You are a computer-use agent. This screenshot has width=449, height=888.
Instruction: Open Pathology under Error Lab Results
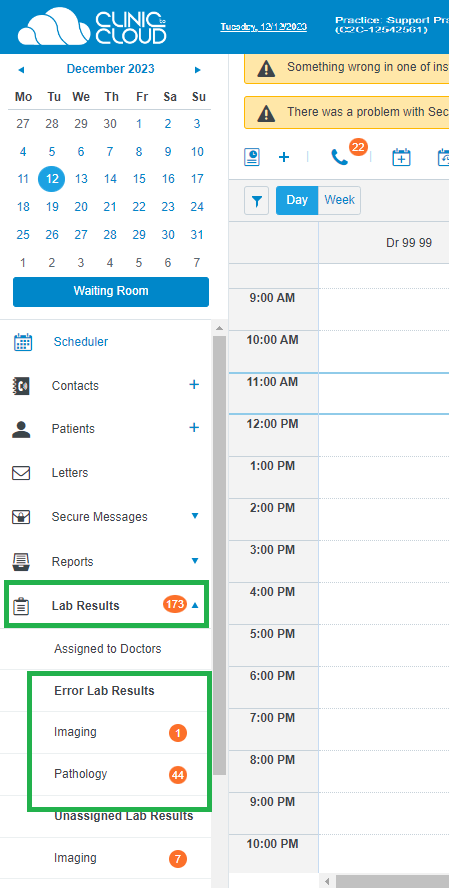(80, 774)
